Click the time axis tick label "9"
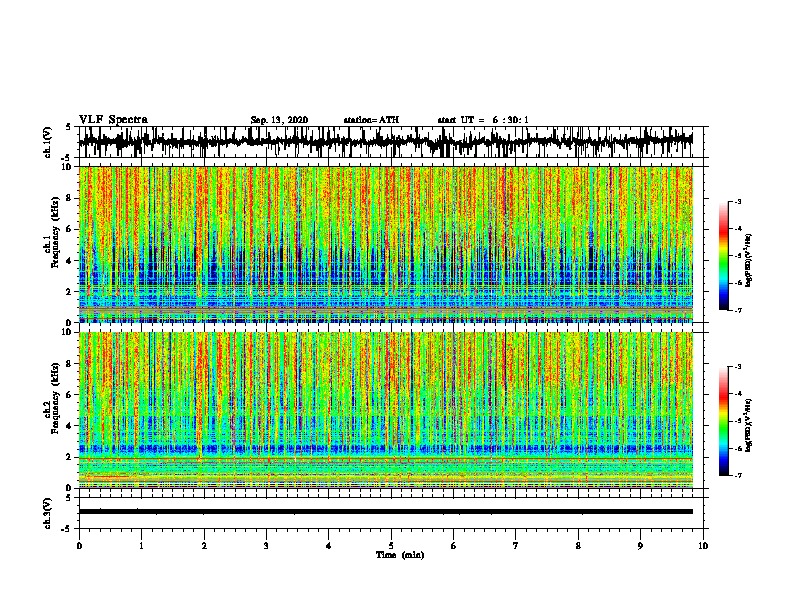This screenshot has width=792, height=612. point(640,546)
